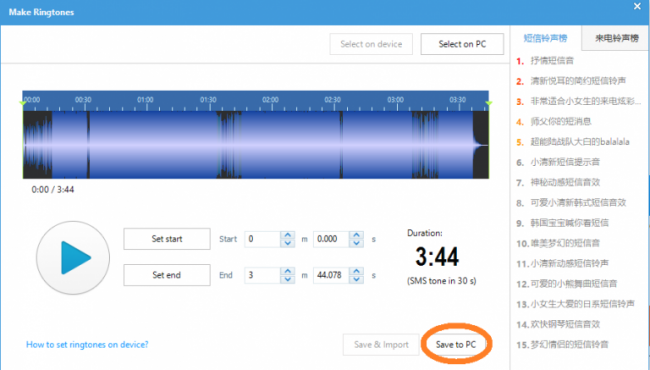Click the End seconds field showing 44.078

(x=331, y=275)
